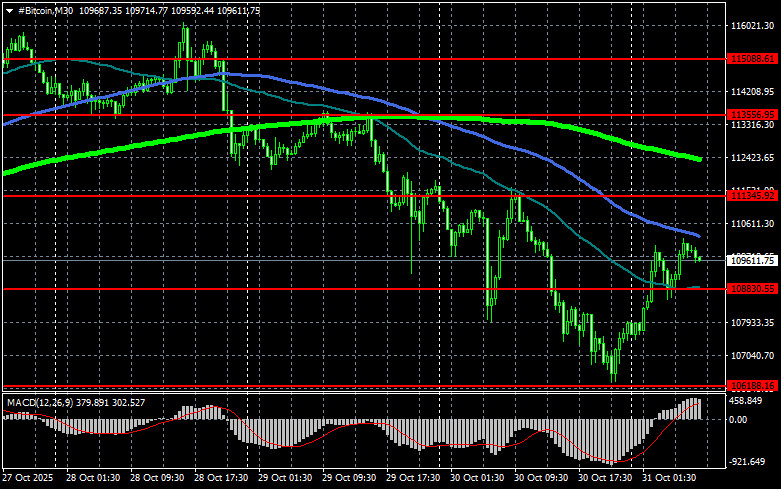
Task: Click the -921.649 MACD scale value
Action: [x=747, y=462]
